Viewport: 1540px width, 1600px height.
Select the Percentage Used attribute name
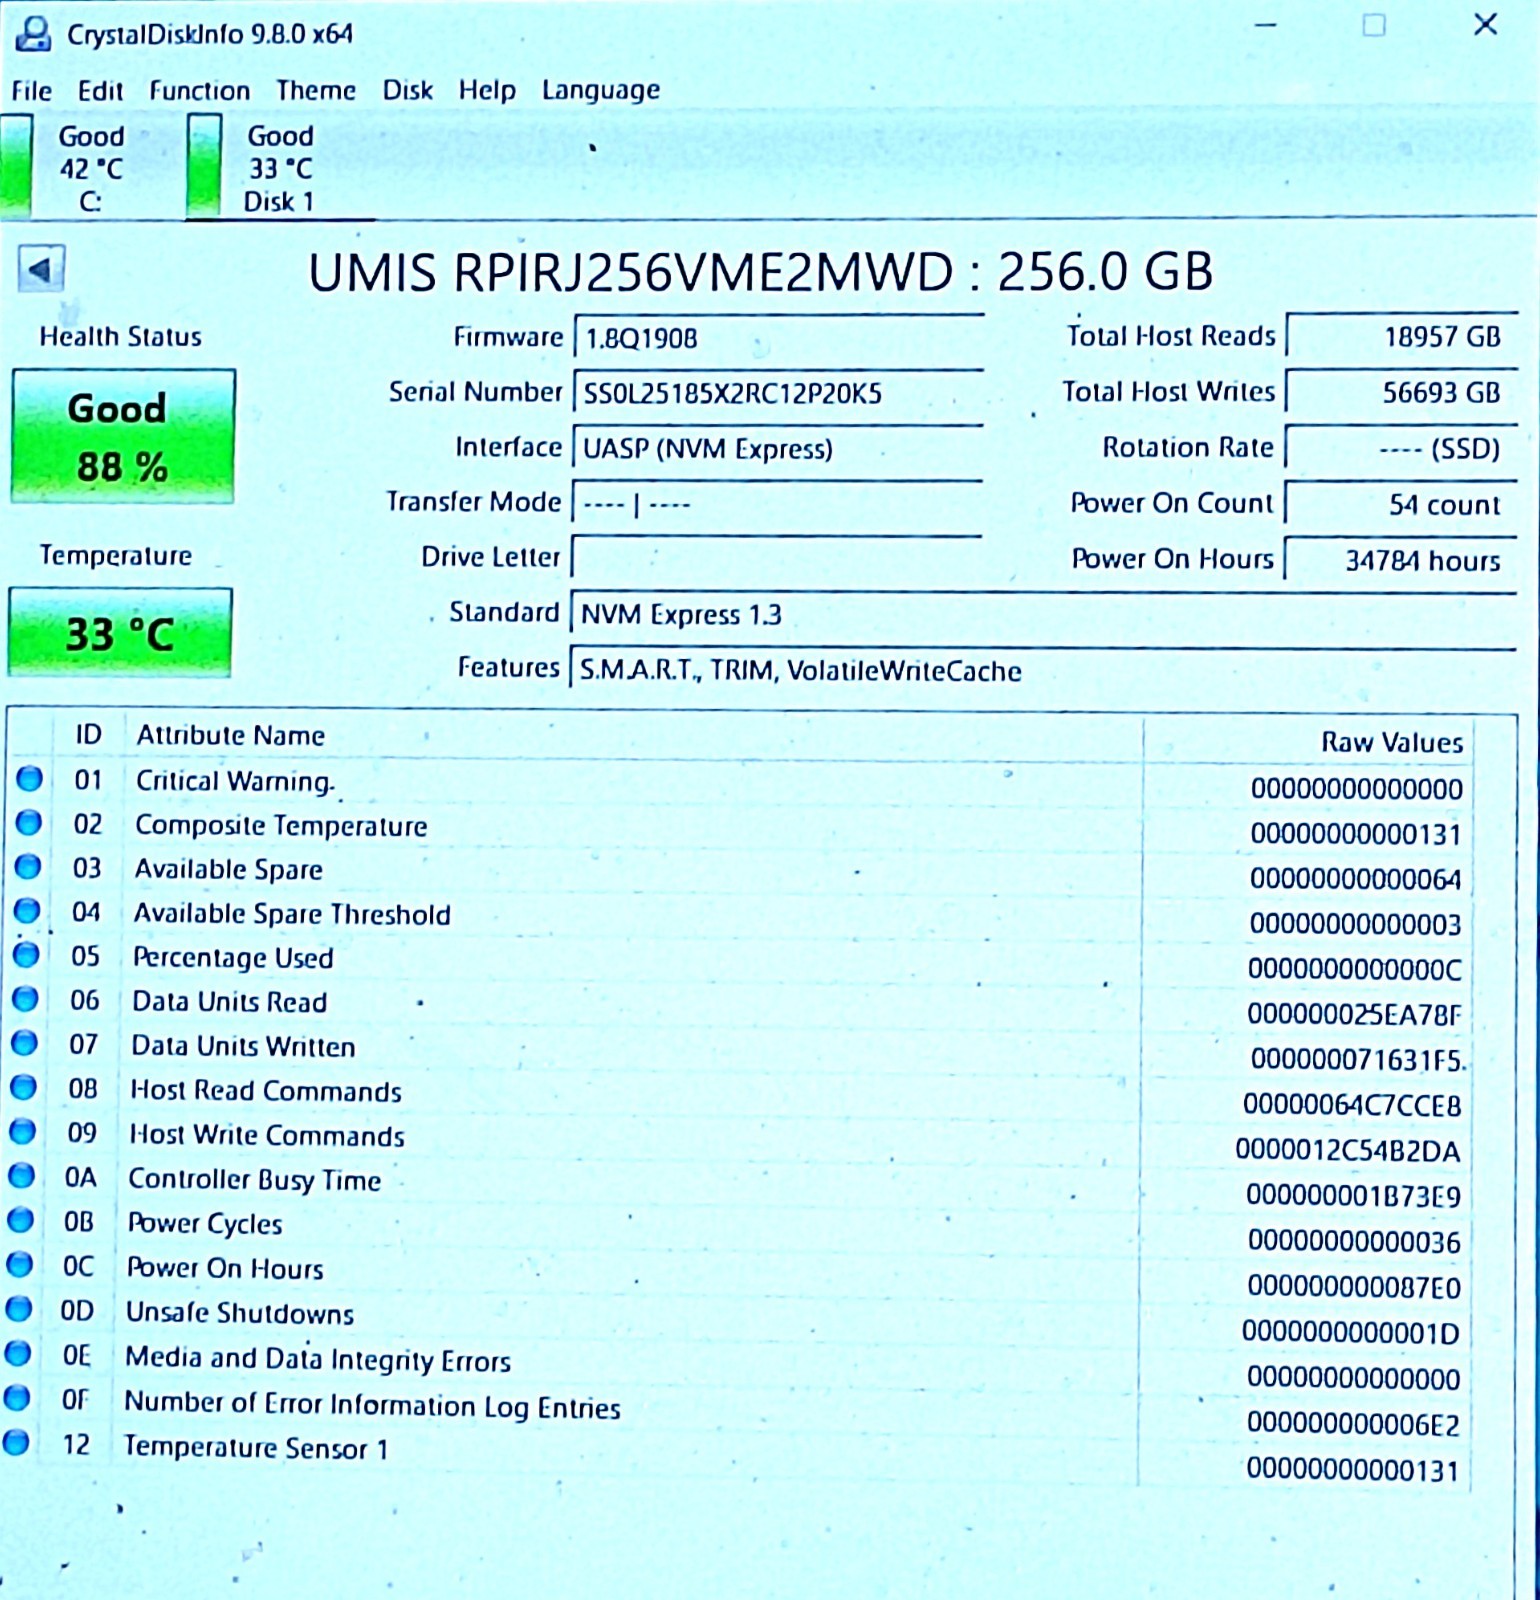coord(233,958)
